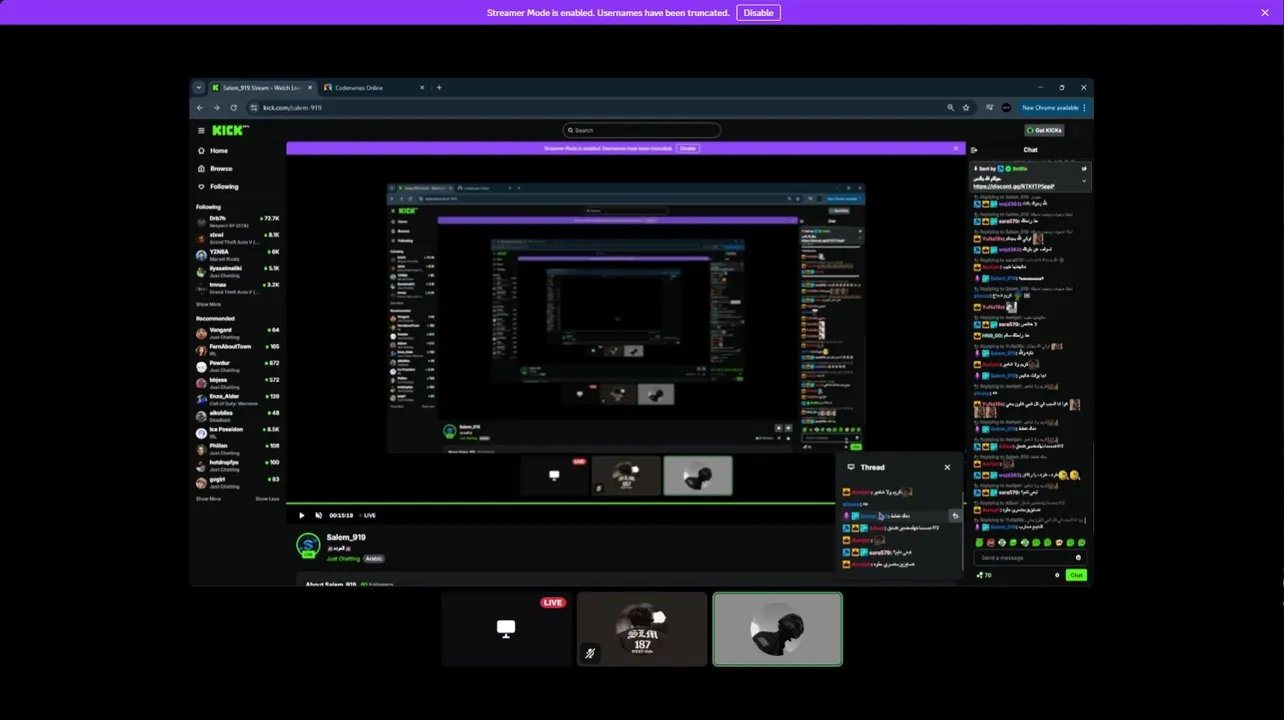Open recommended channel FernAboutTown
1284x720 pixels.
point(238,350)
